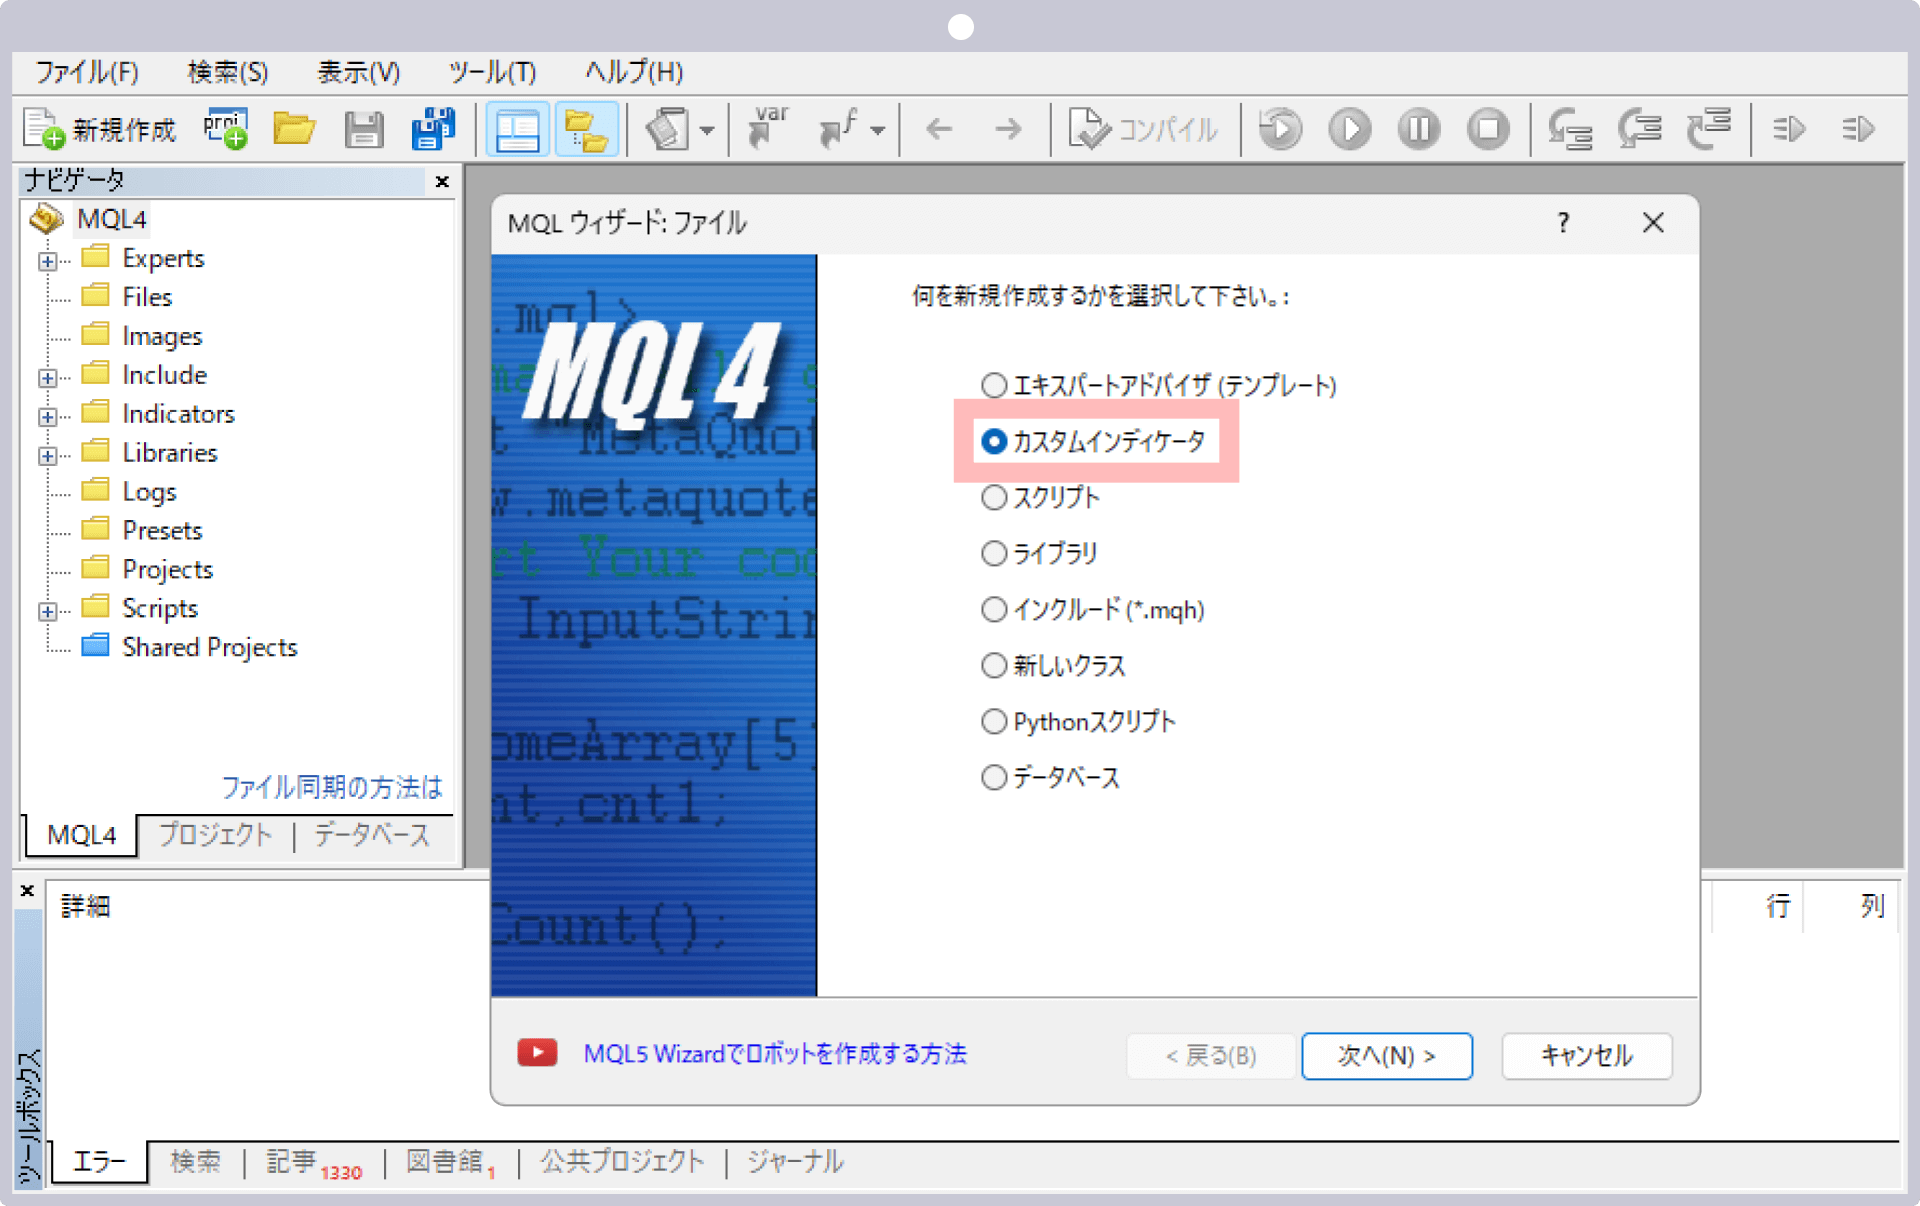Screen dimensions: 1920x1206
Task: Click the forward arrow navigation icon
Action: click(1008, 129)
